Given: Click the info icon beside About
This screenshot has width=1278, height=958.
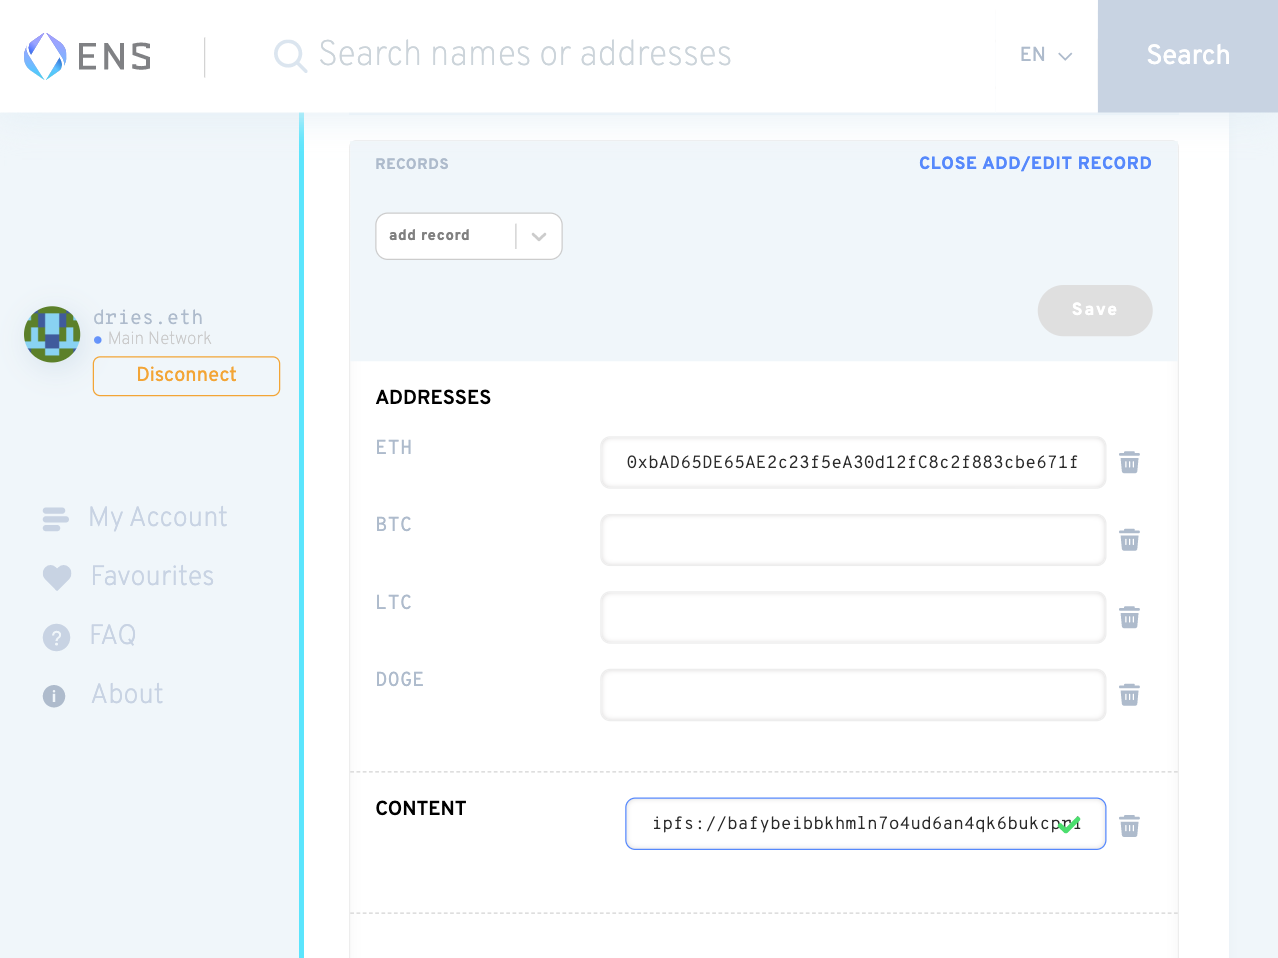Looking at the screenshot, I should 53,695.
